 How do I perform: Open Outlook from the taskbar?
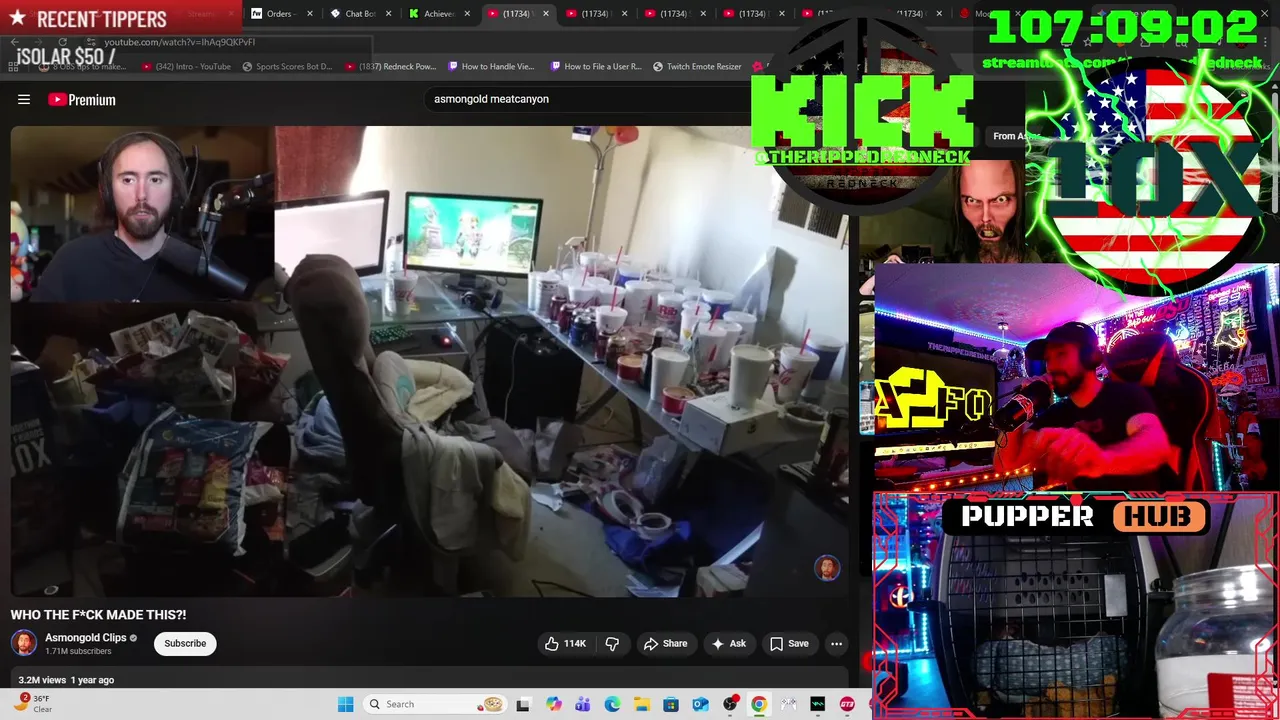click(701, 704)
